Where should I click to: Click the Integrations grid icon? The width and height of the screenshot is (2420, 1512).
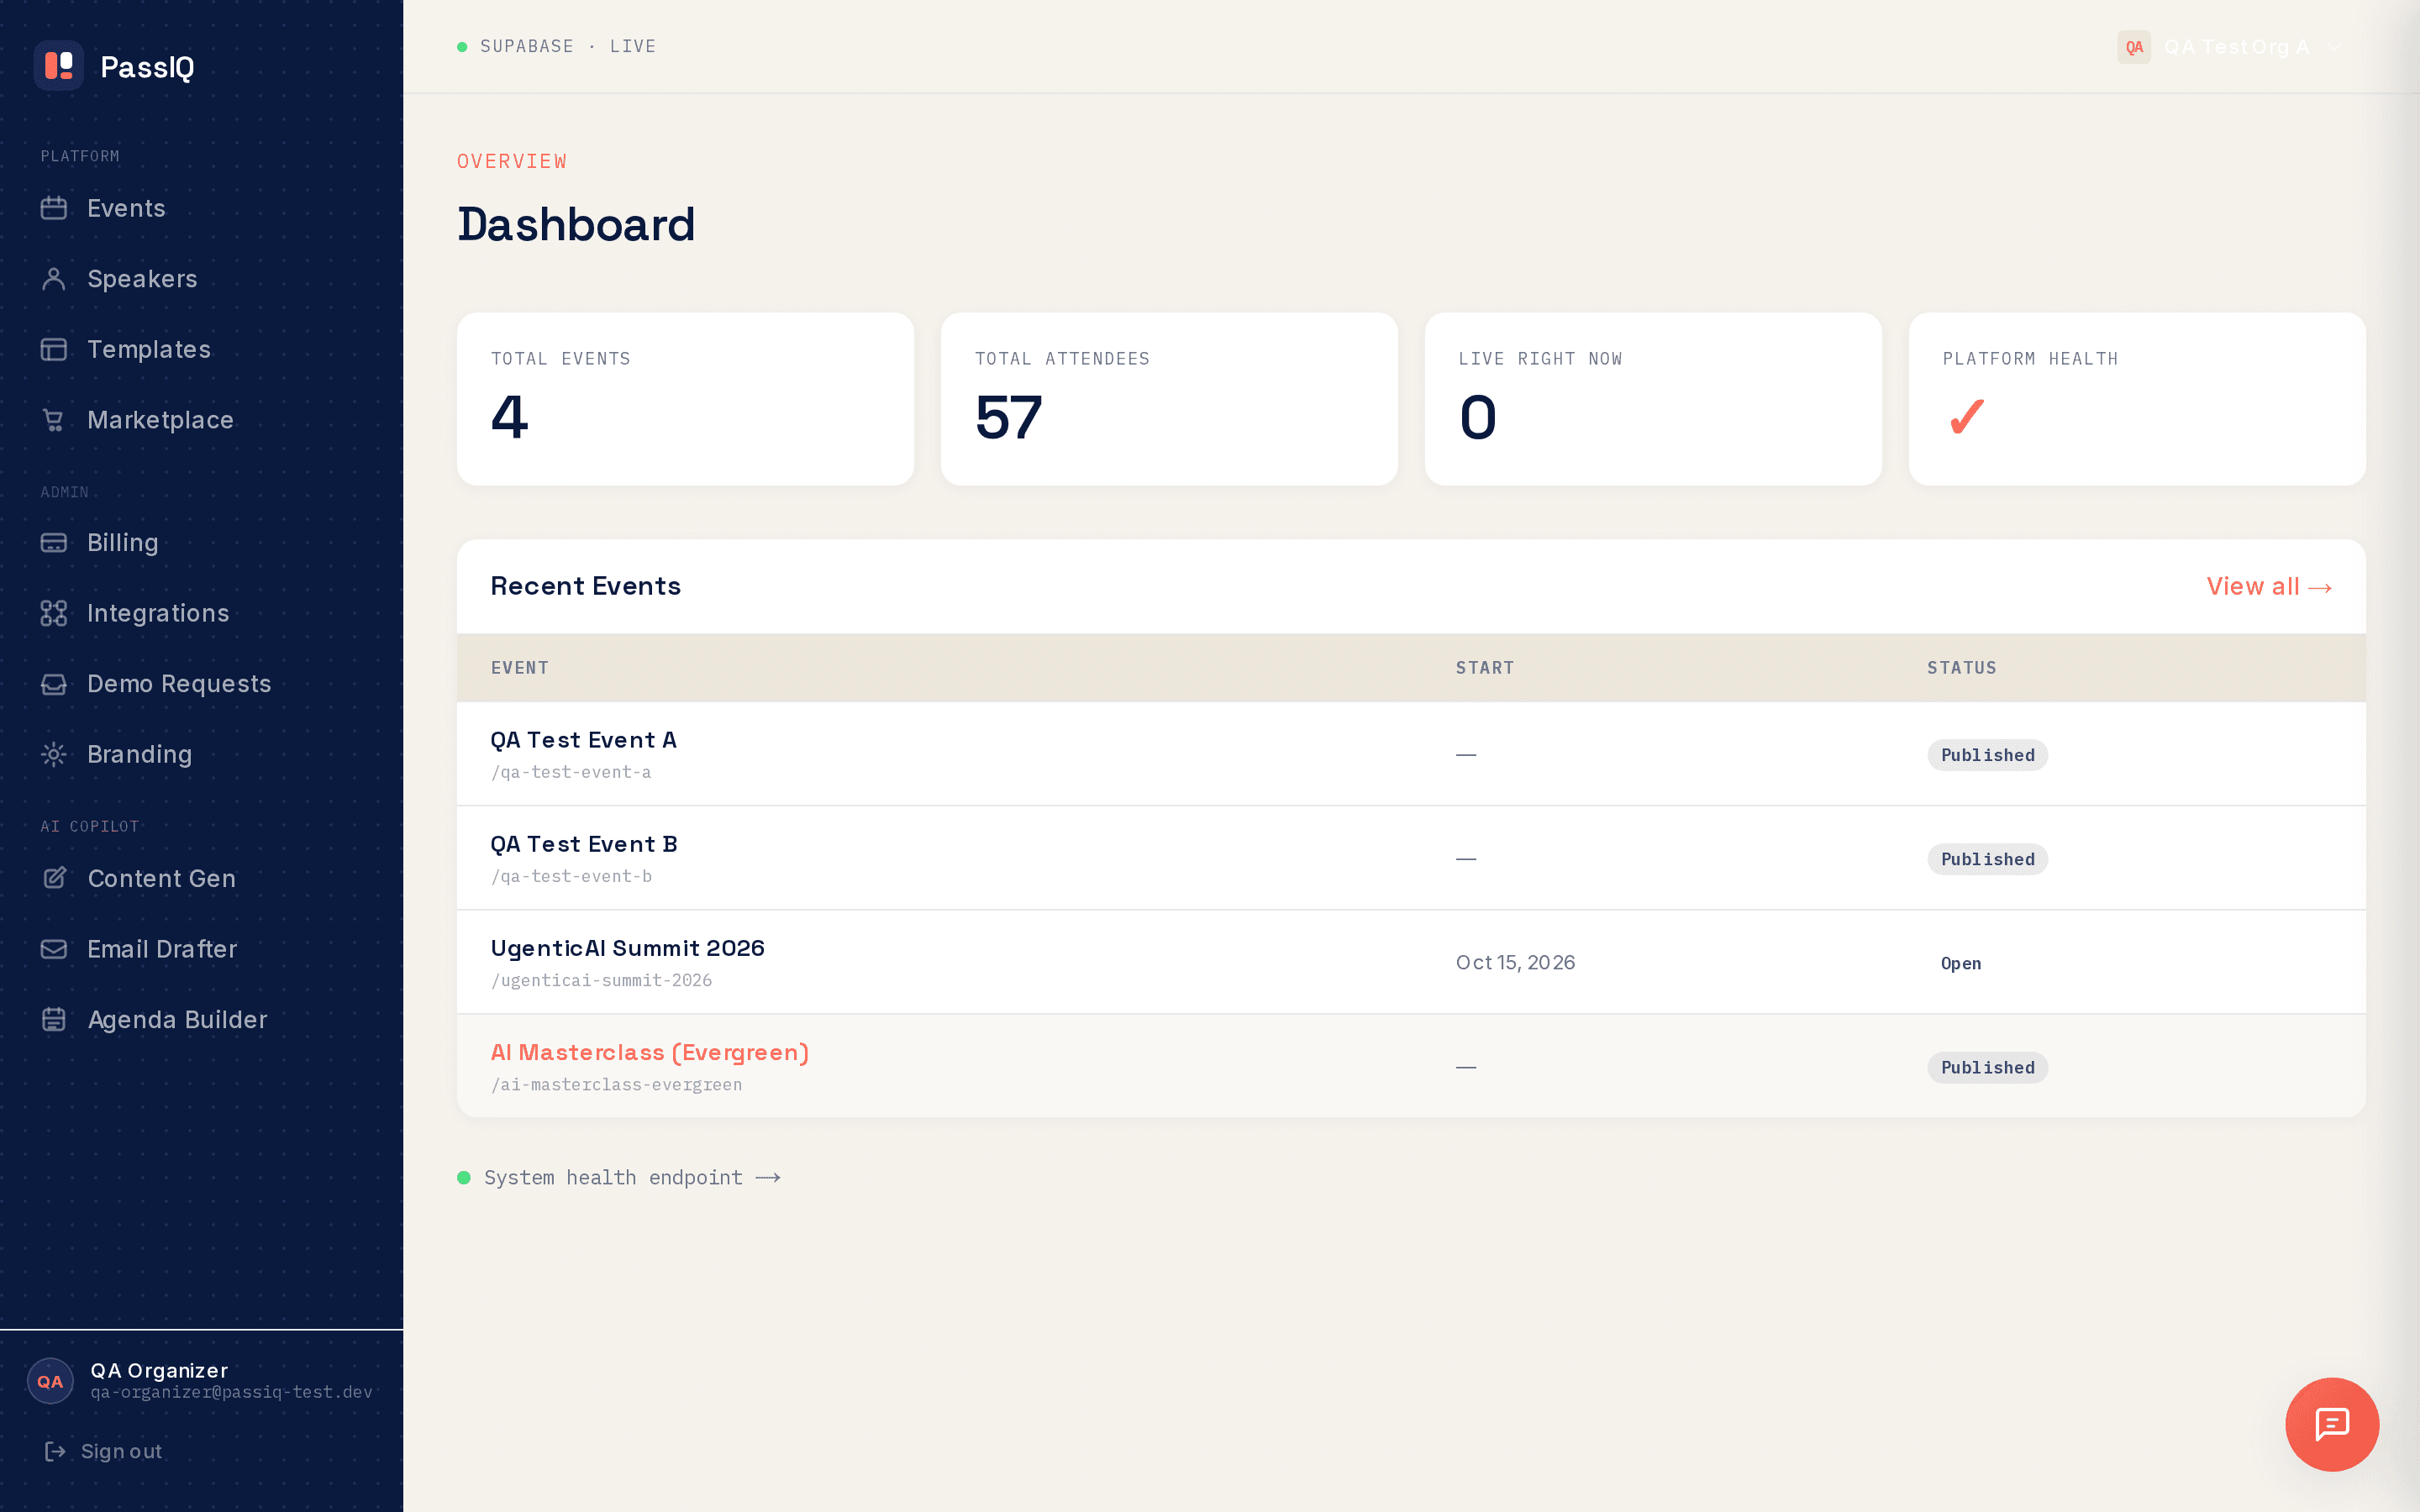pyautogui.click(x=54, y=613)
